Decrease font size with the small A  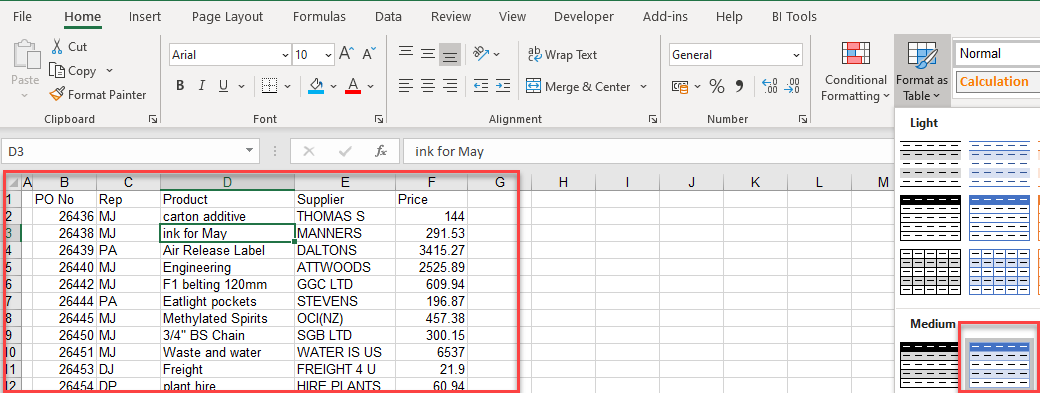pyautogui.click(x=369, y=54)
